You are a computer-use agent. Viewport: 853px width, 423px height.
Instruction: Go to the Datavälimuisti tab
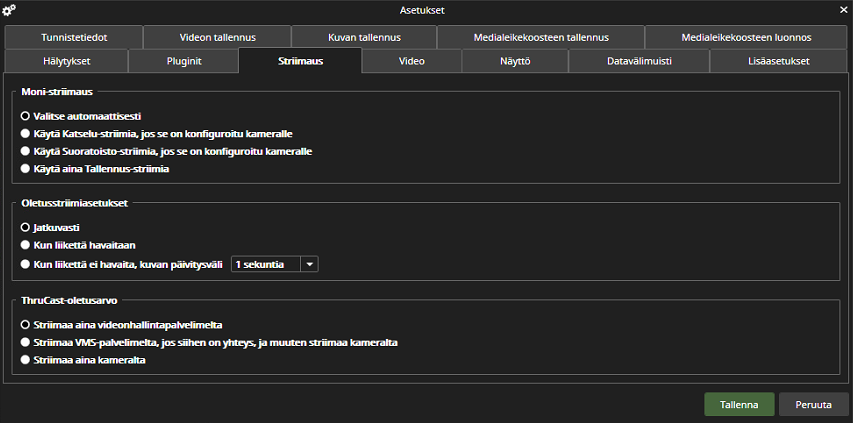[x=639, y=61]
